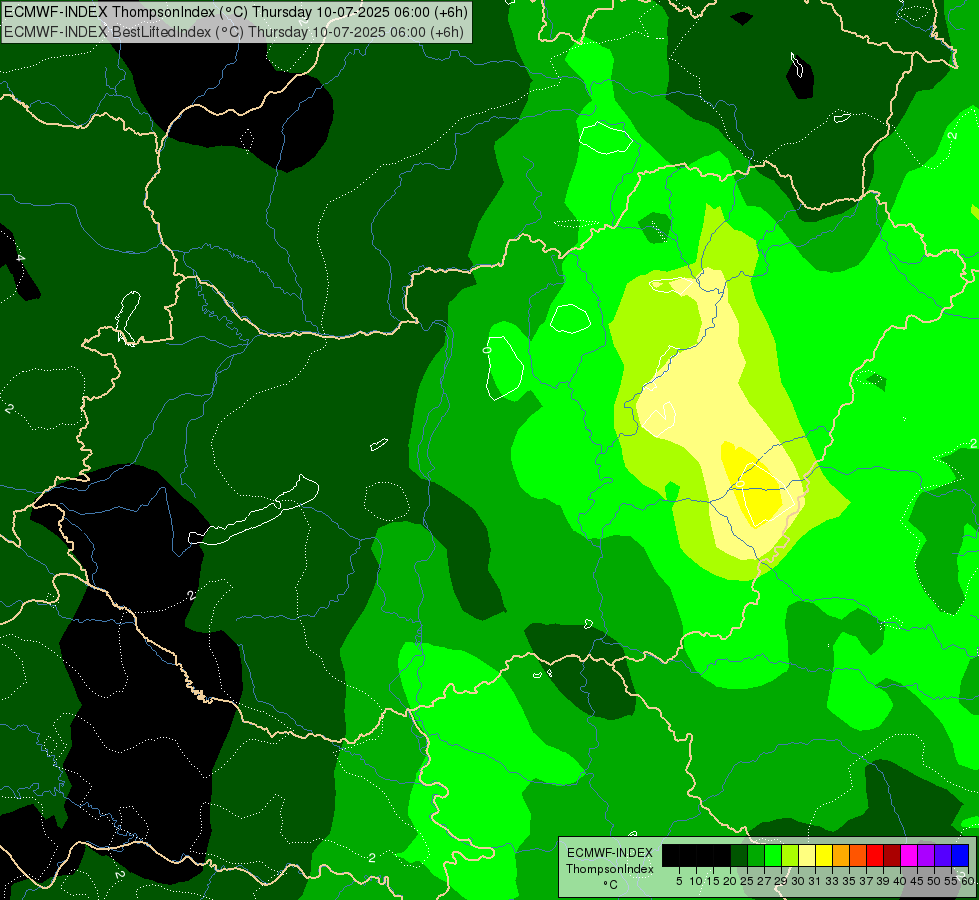Screen dimensions: 979x900
Task: Click the purple 45-50 legend swatch
Action: (925, 855)
